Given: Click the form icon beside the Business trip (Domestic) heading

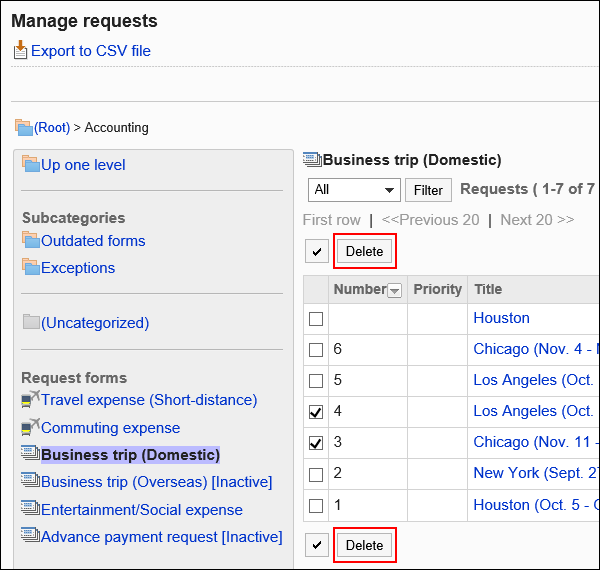Looking at the screenshot, I should point(312,160).
